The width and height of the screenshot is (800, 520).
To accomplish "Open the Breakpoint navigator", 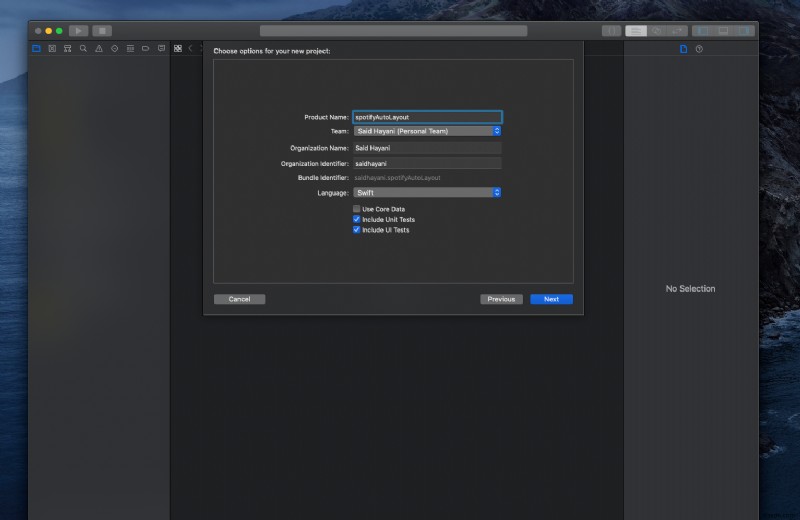I will pyautogui.click(x=145, y=48).
